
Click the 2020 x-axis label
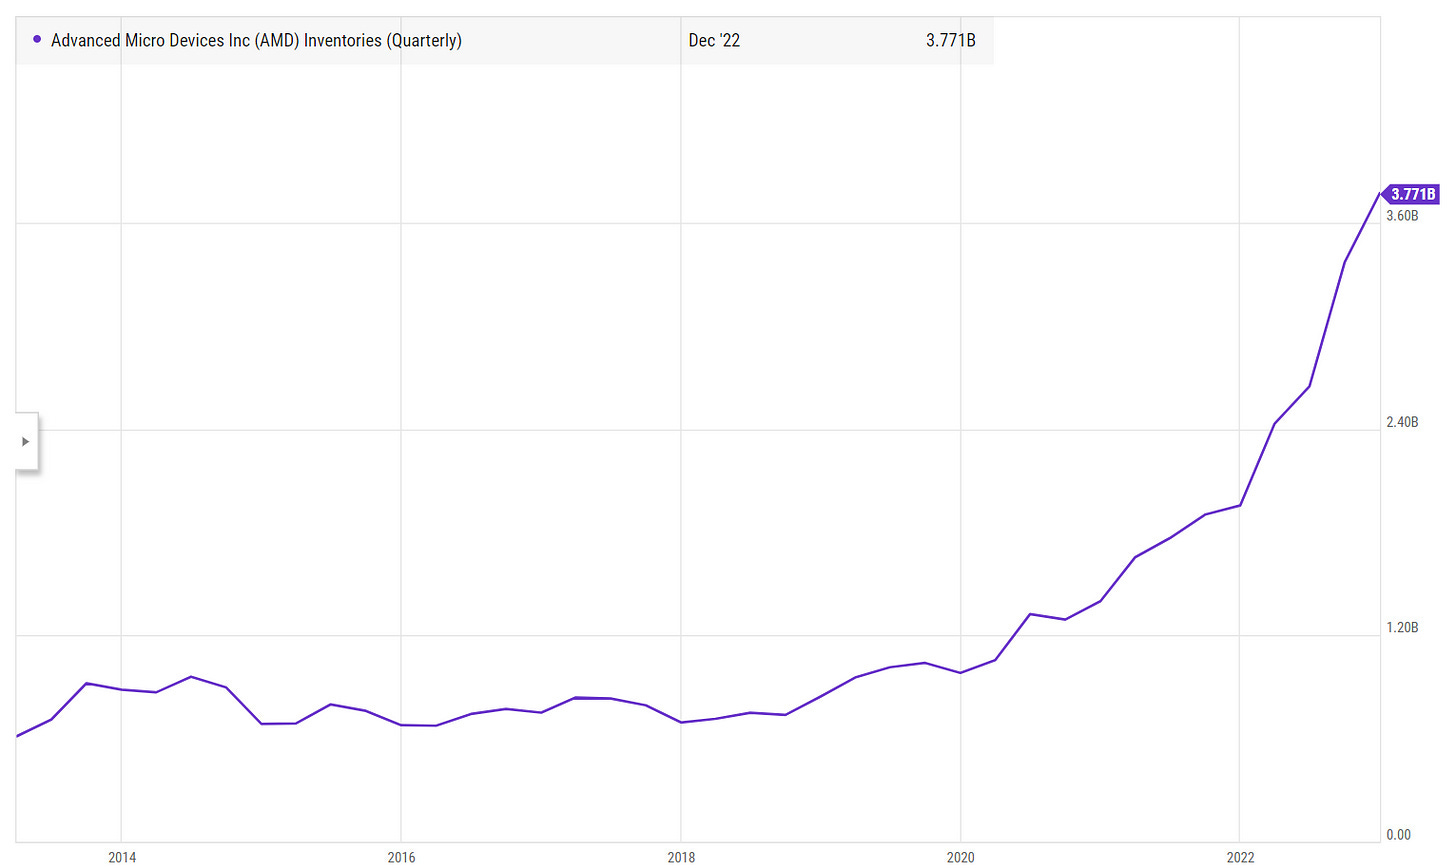tap(960, 858)
